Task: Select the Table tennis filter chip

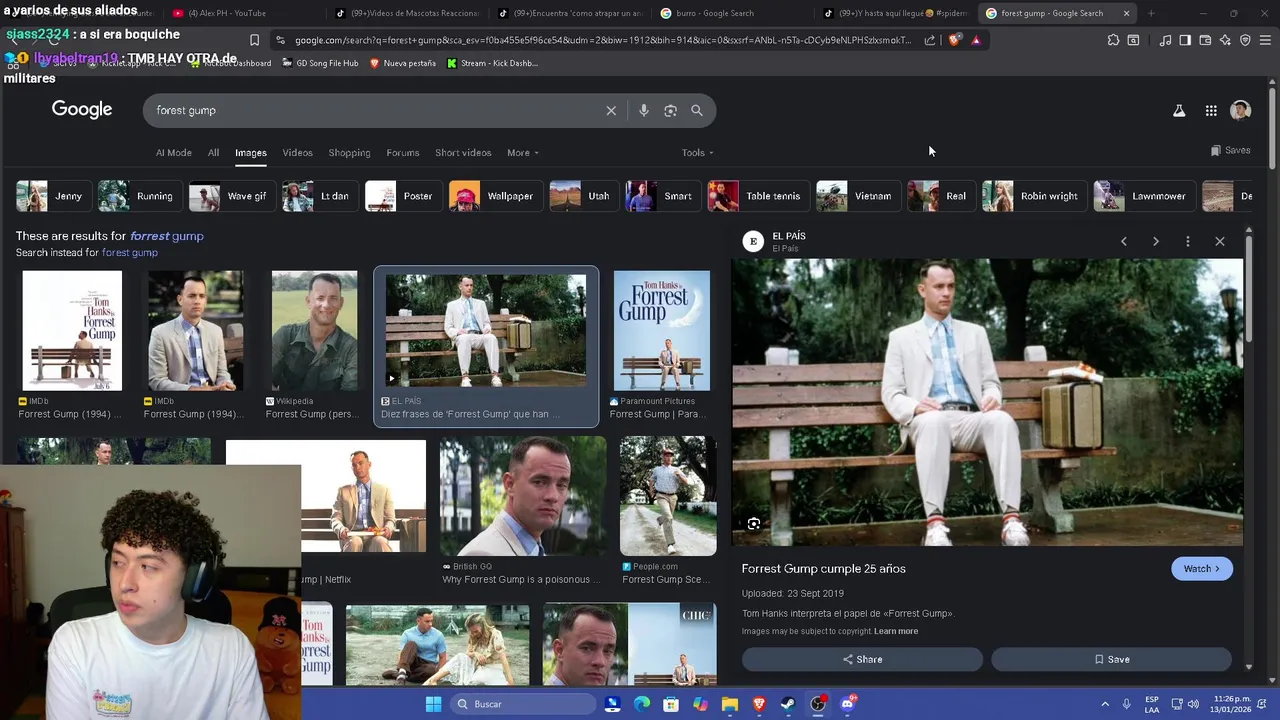Action: click(759, 196)
